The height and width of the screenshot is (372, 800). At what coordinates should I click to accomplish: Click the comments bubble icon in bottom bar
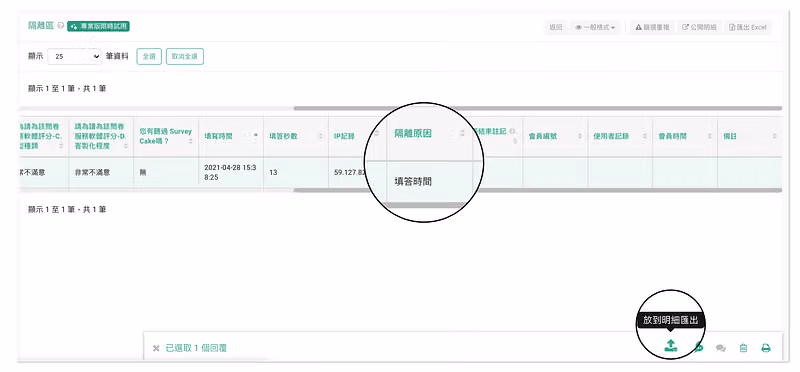pyautogui.click(x=720, y=348)
